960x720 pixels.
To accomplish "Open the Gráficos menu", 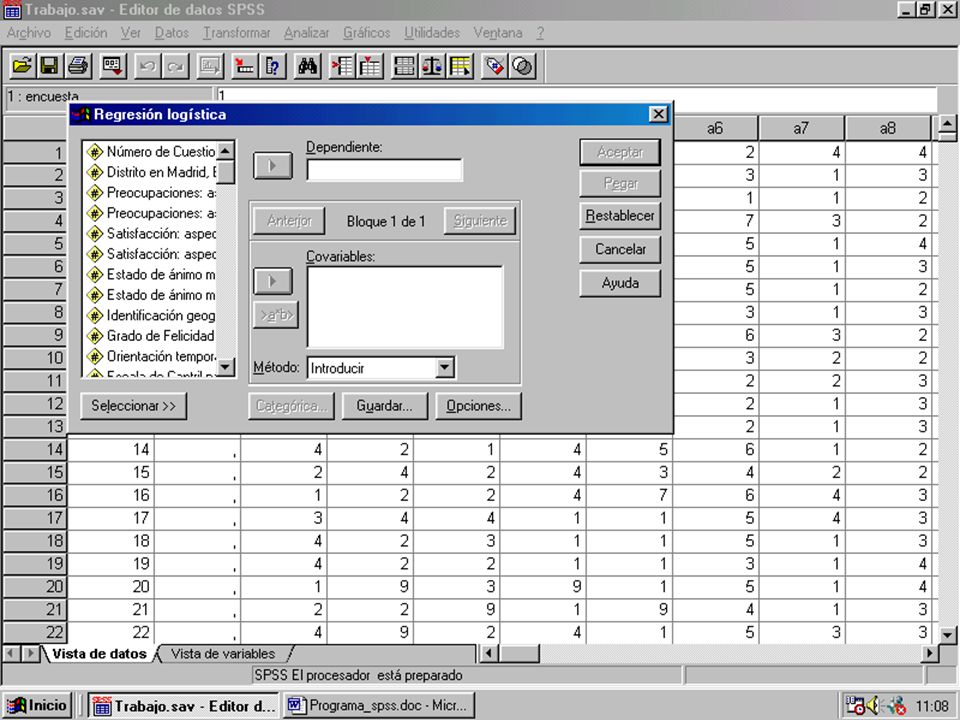I will 366,33.
